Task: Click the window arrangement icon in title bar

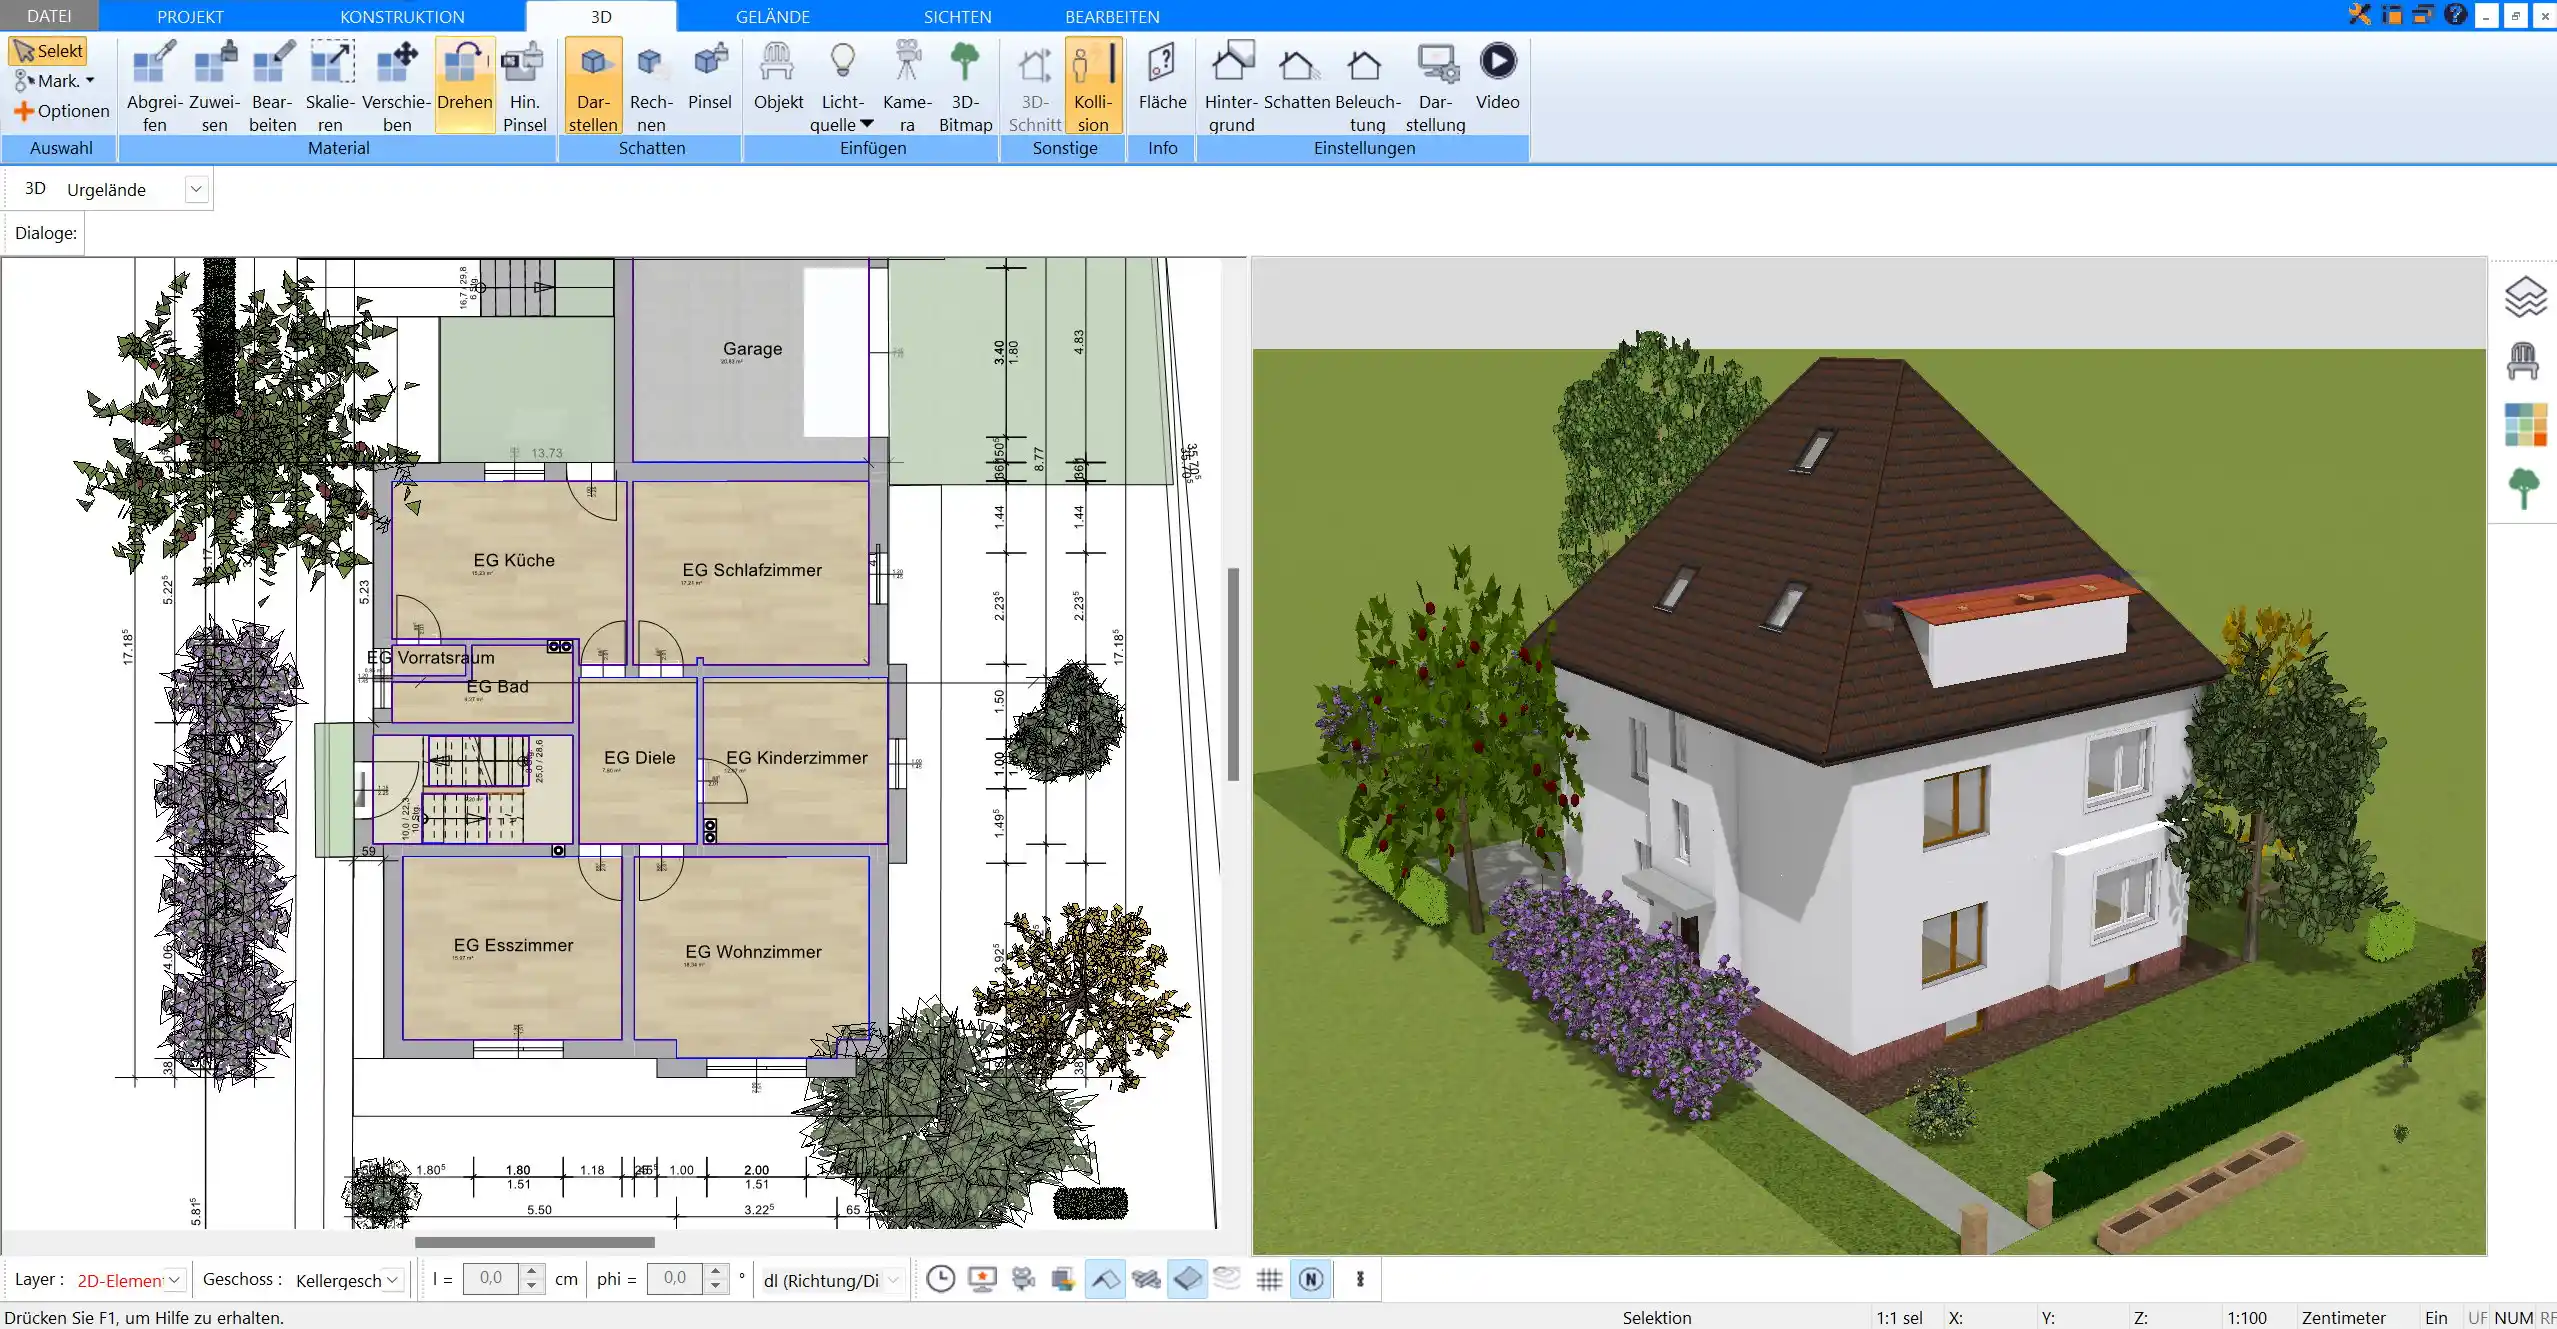Action: (x=2423, y=15)
